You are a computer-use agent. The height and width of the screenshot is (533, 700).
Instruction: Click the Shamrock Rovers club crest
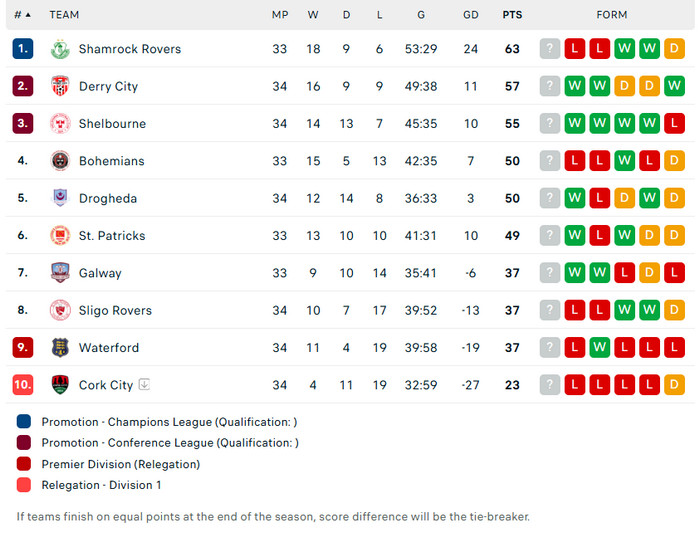click(x=60, y=49)
